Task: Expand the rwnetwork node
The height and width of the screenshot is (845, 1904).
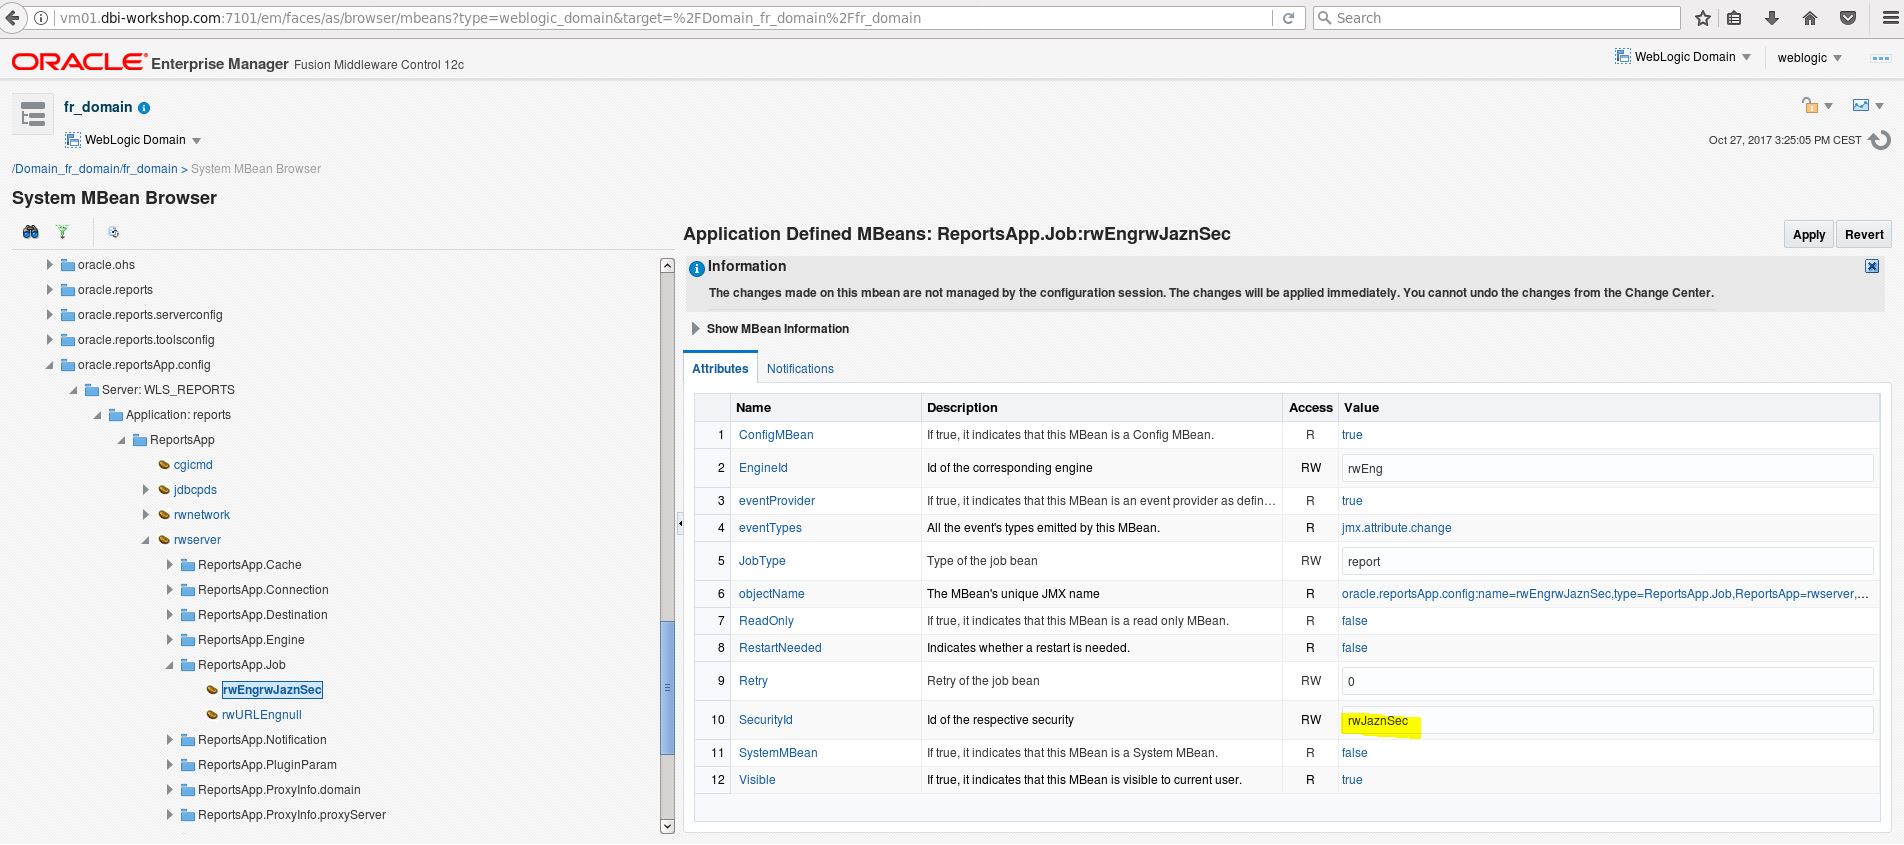Action: (146, 515)
